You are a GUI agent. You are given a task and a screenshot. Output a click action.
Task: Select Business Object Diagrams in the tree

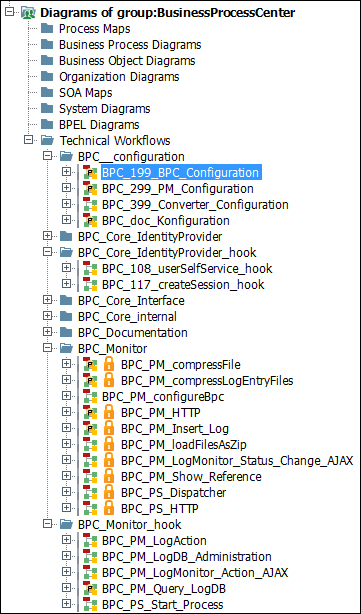coord(127,61)
